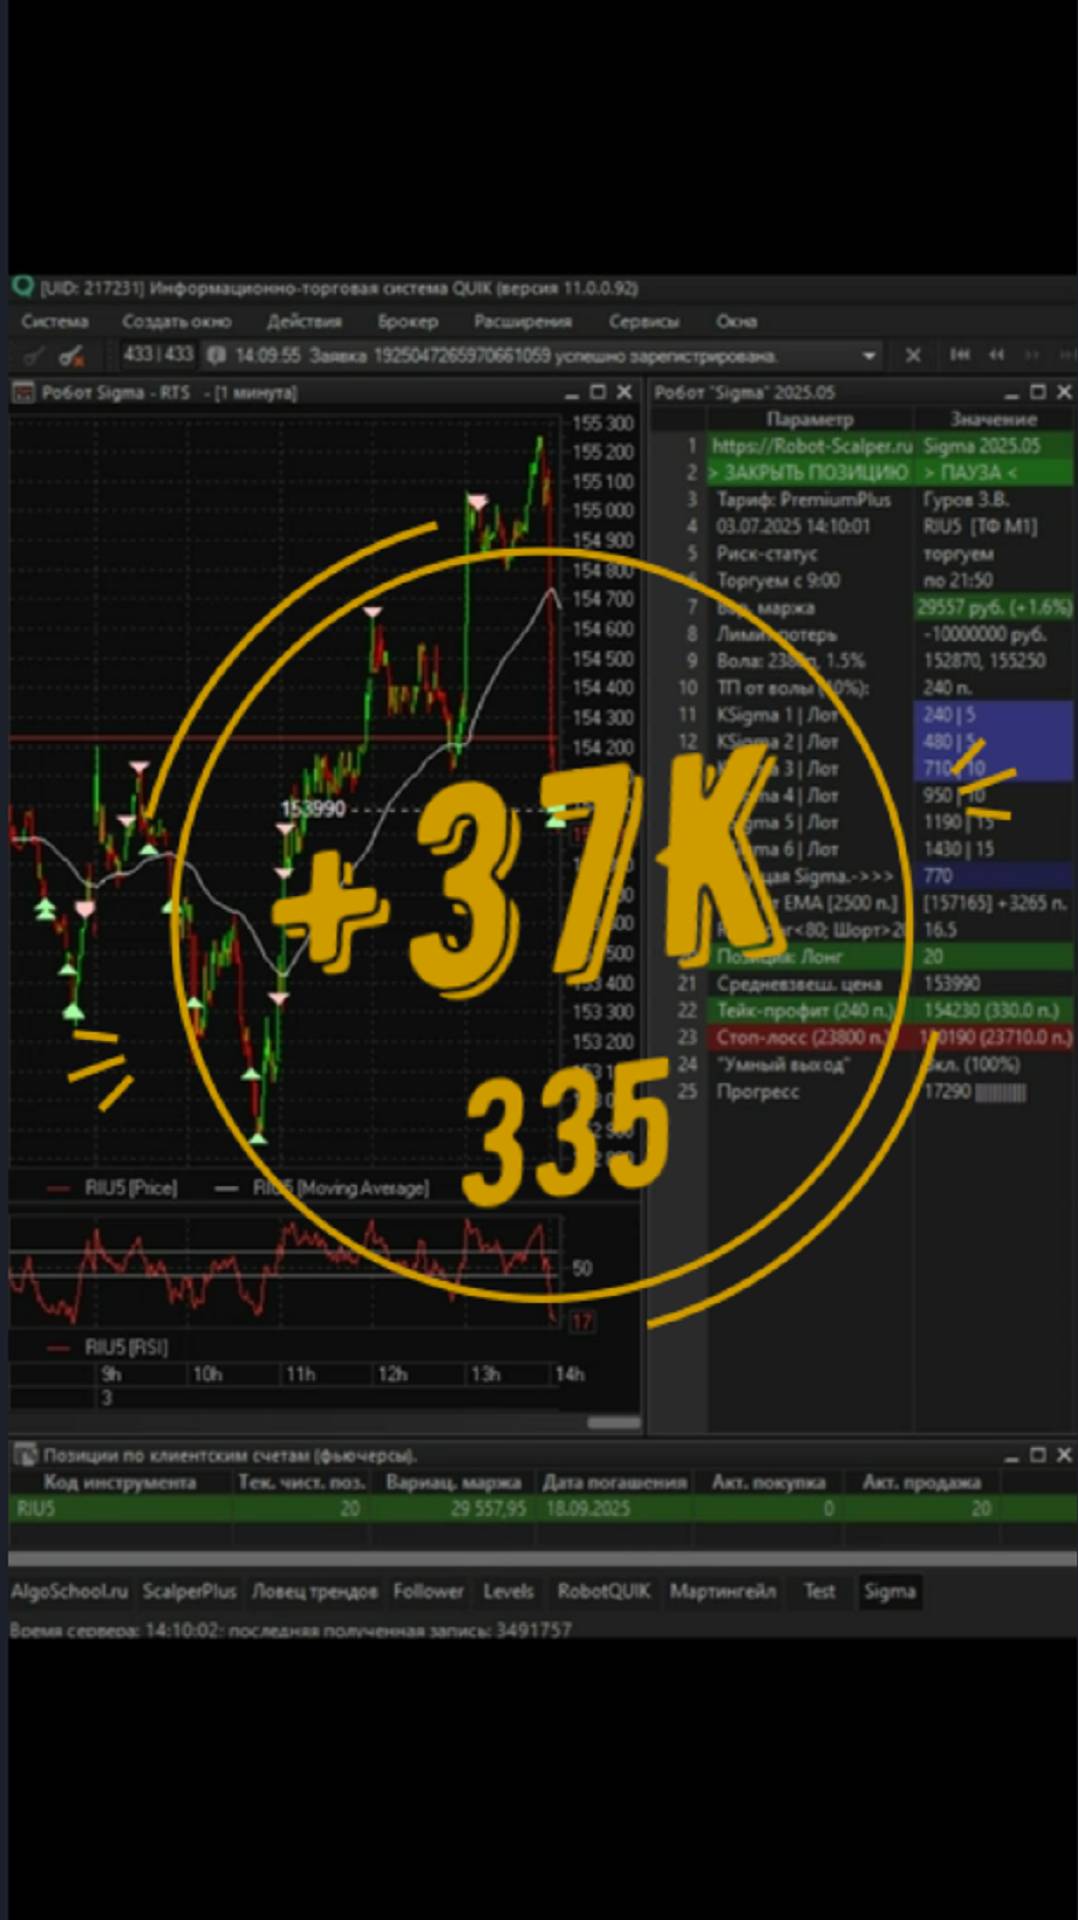Open the Действия menu

click(x=304, y=321)
